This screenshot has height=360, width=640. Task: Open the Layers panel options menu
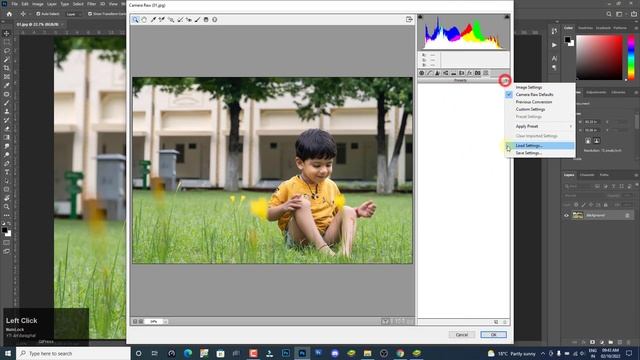coord(636,175)
